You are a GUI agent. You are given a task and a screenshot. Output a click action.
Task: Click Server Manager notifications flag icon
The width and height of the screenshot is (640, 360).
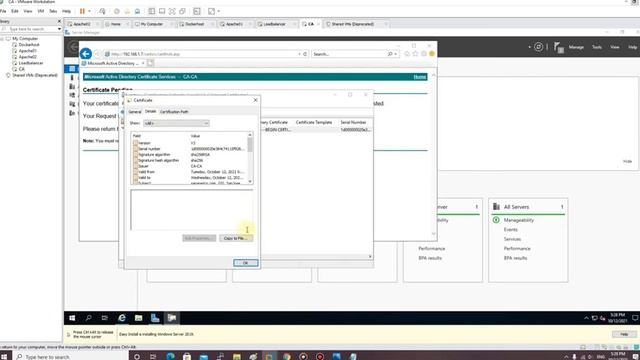[558, 48]
